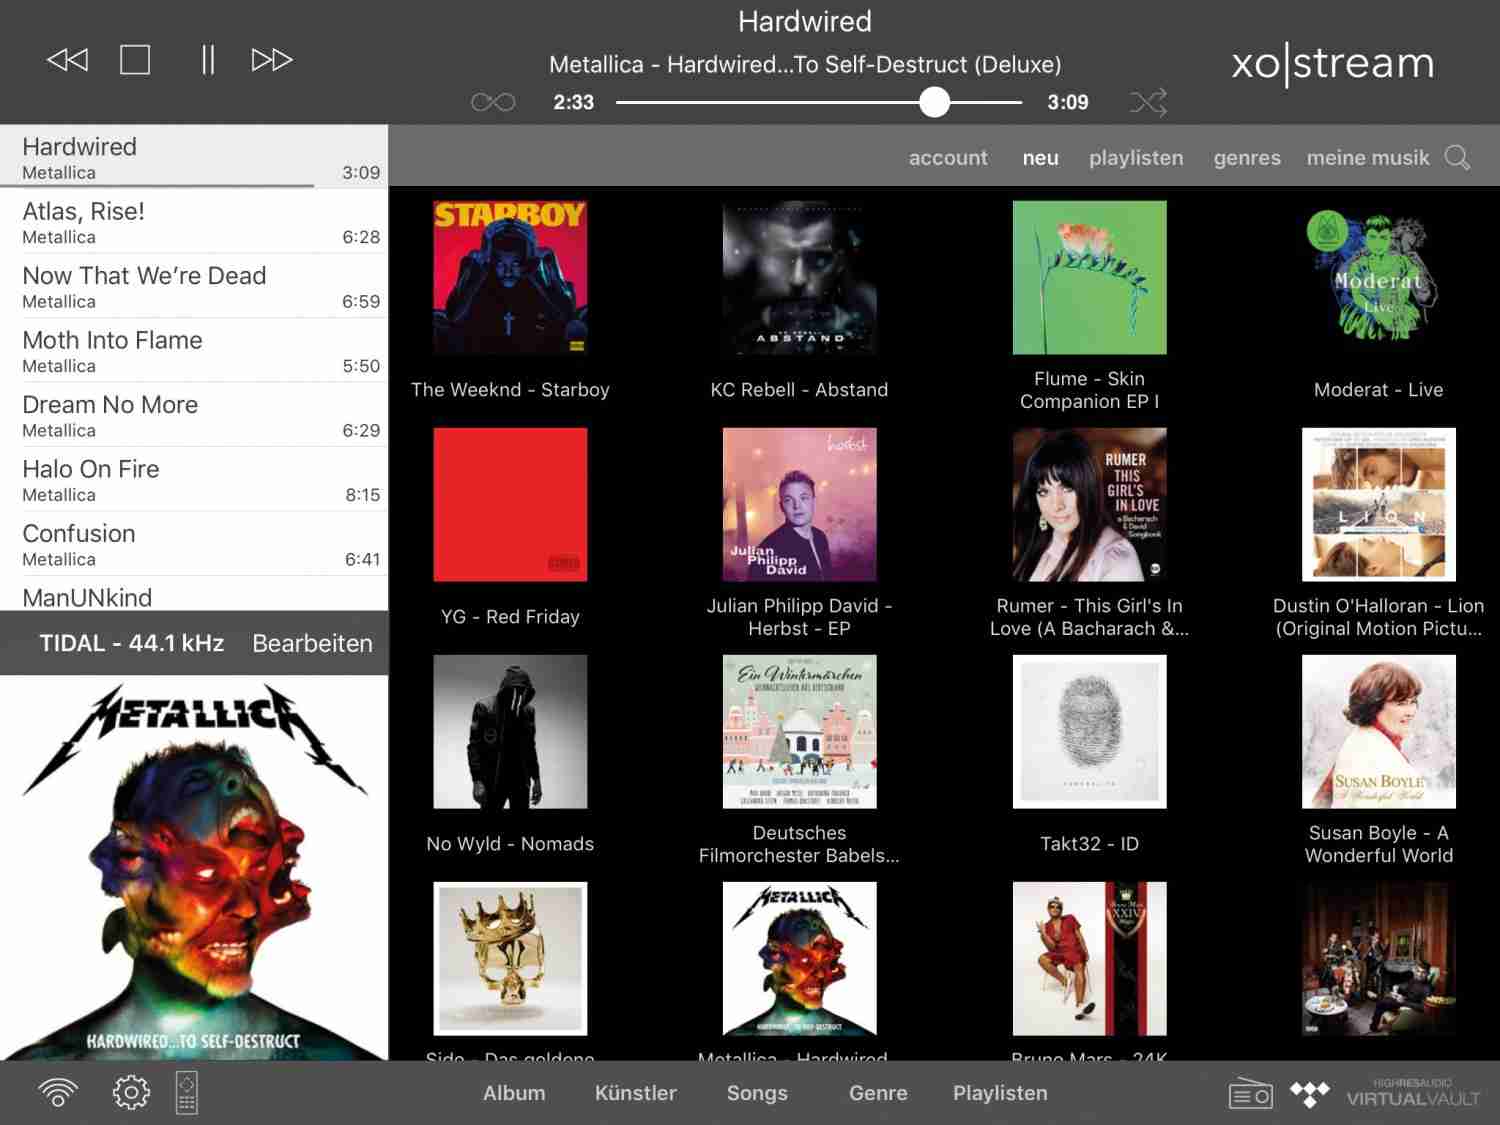Play Moth Into Flame track

194,350
